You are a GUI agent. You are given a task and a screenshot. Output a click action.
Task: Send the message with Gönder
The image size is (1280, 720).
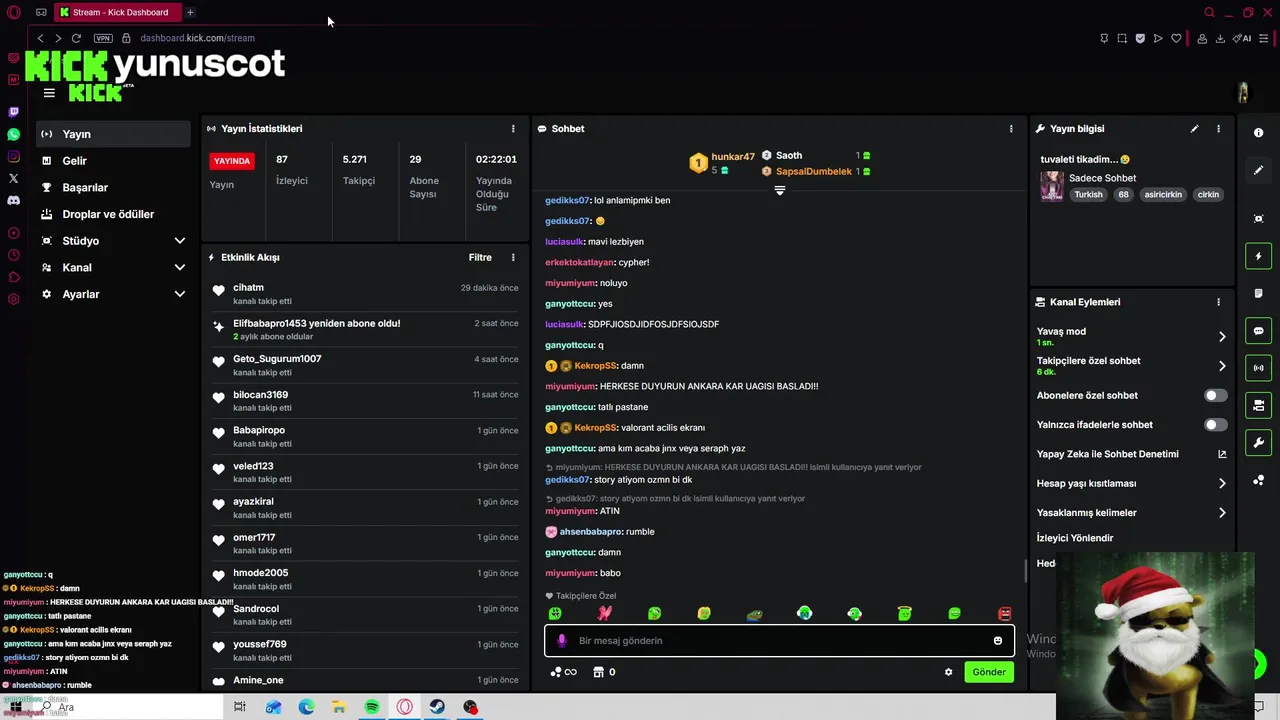point(989,672)
